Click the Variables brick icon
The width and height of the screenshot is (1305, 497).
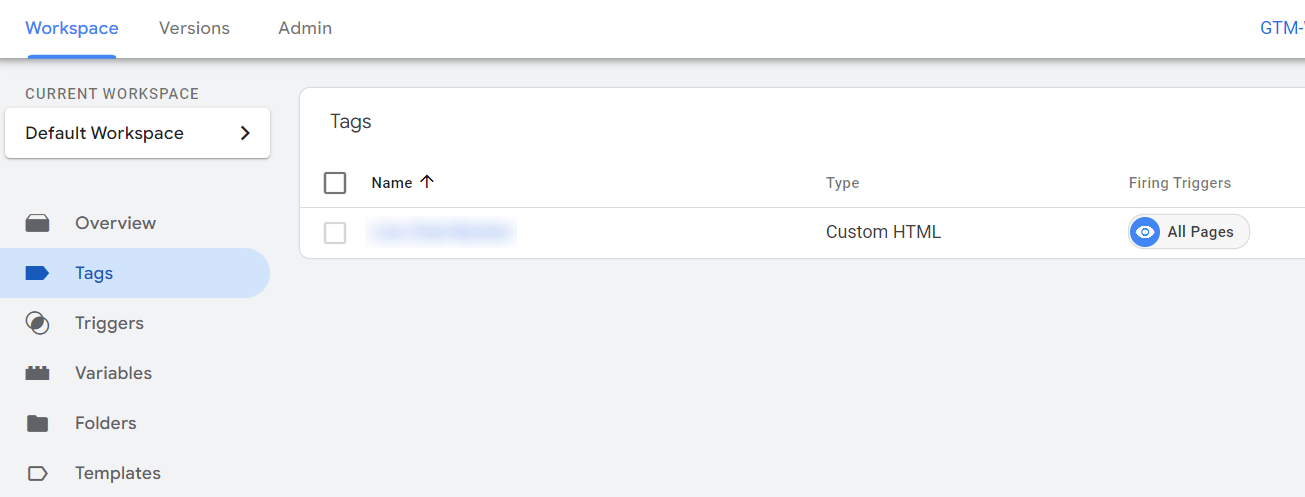coord(38,373)
